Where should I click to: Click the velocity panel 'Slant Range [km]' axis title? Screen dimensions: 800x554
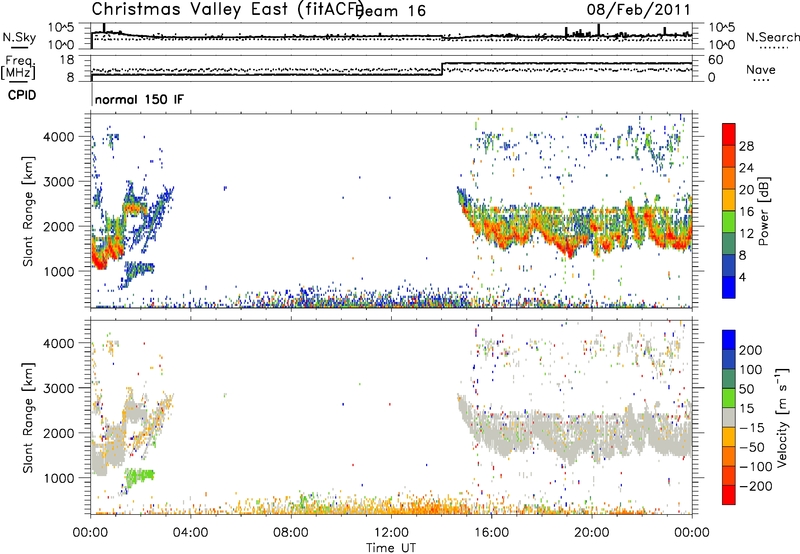pos(28,418)
